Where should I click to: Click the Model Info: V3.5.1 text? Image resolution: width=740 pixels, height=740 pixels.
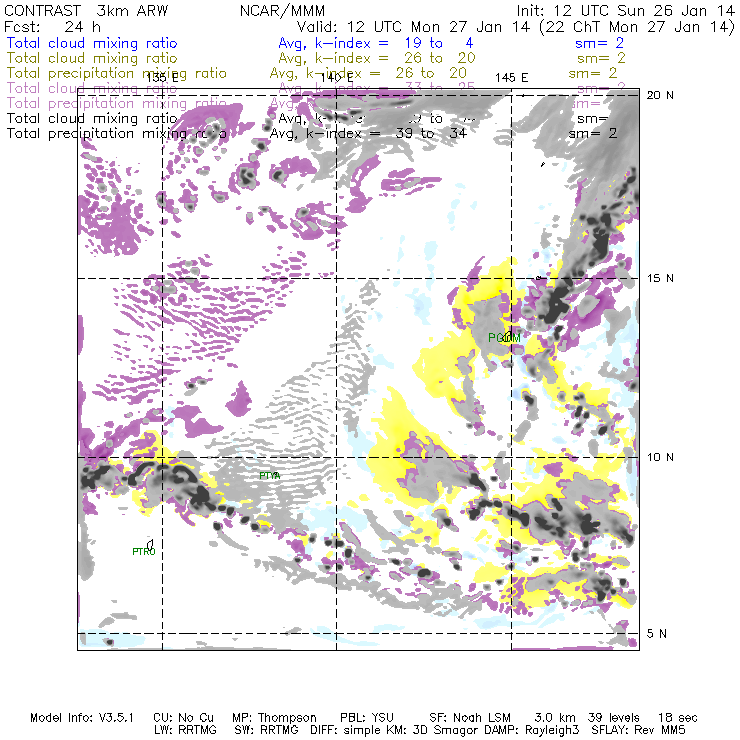point(82,718)
